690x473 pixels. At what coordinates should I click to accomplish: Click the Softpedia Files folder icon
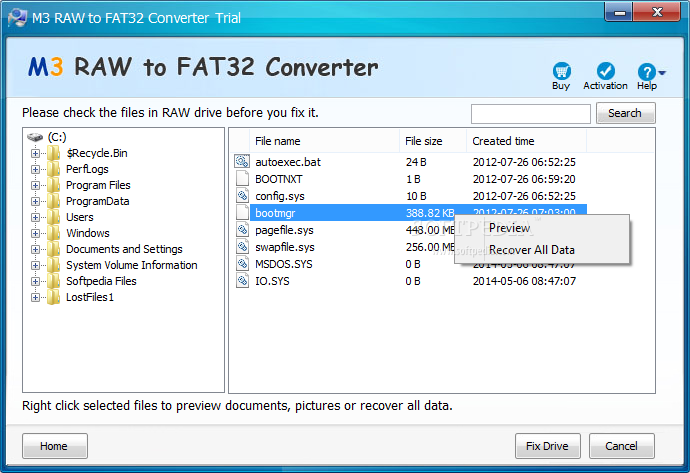(54, 281)
